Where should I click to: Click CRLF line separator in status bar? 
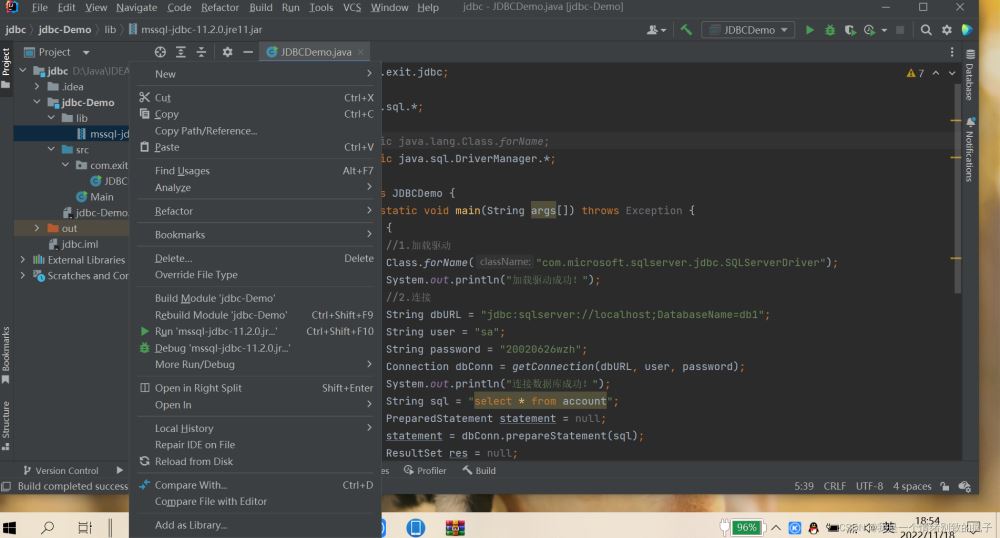[834, 487]
